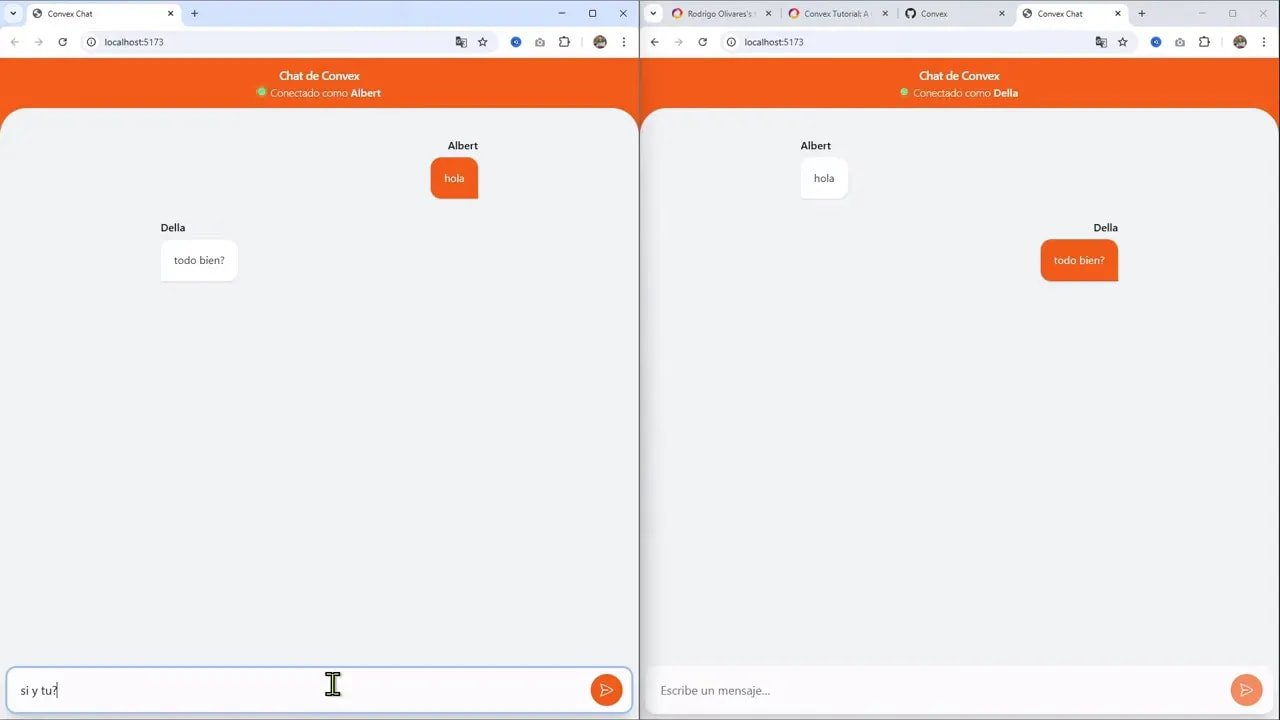Click sender name 'Albert' in Della's window

point(816,146)
